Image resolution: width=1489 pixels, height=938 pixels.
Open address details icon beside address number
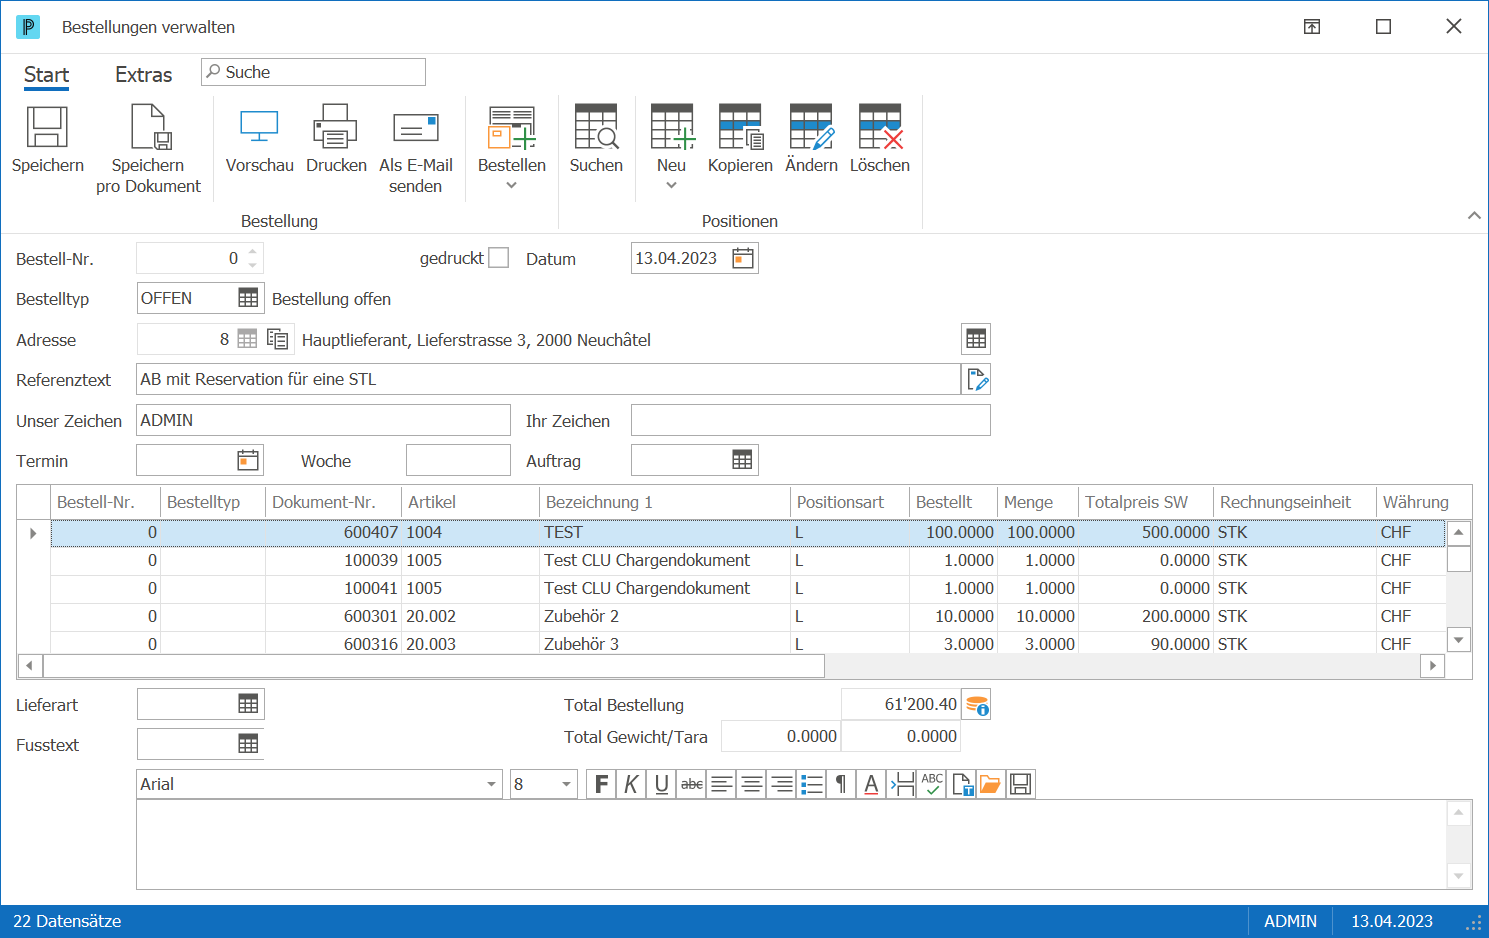[277, 339]
